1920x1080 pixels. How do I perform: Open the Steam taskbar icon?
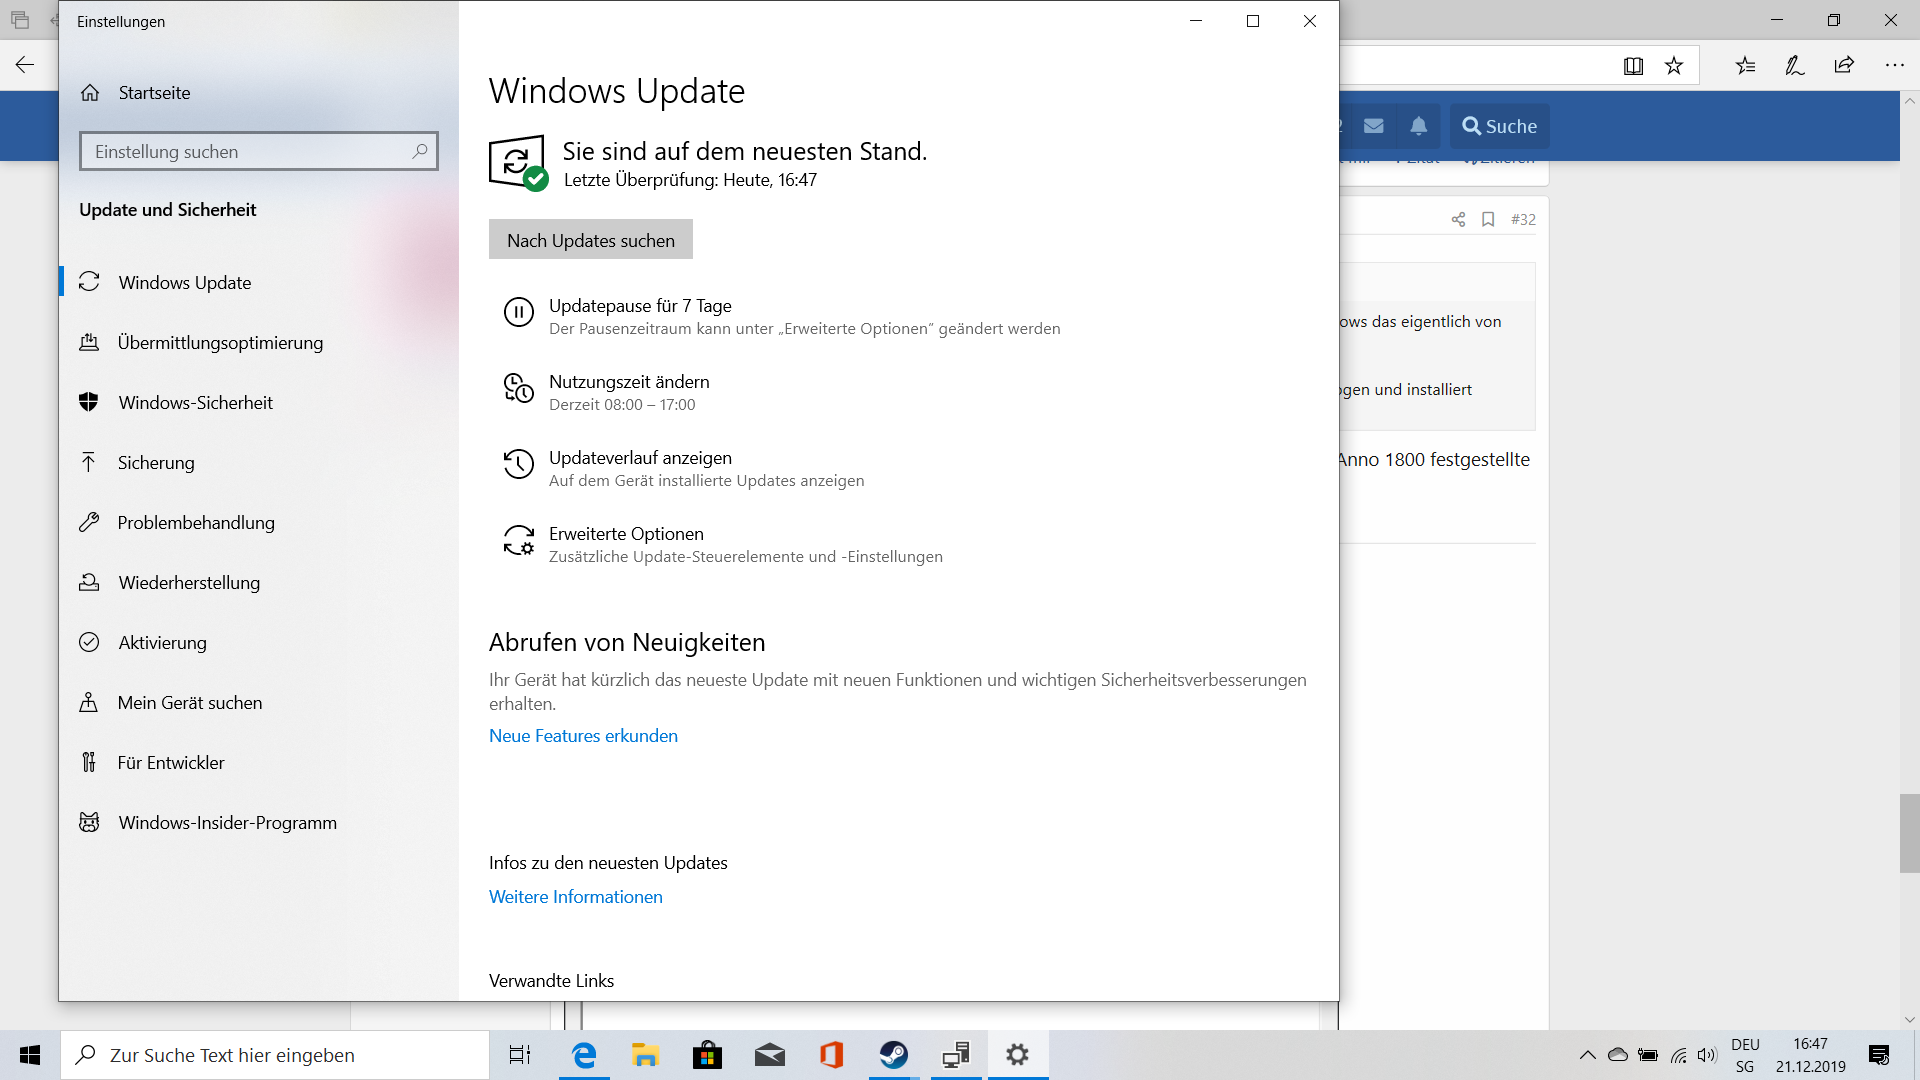pos(893,1054)
